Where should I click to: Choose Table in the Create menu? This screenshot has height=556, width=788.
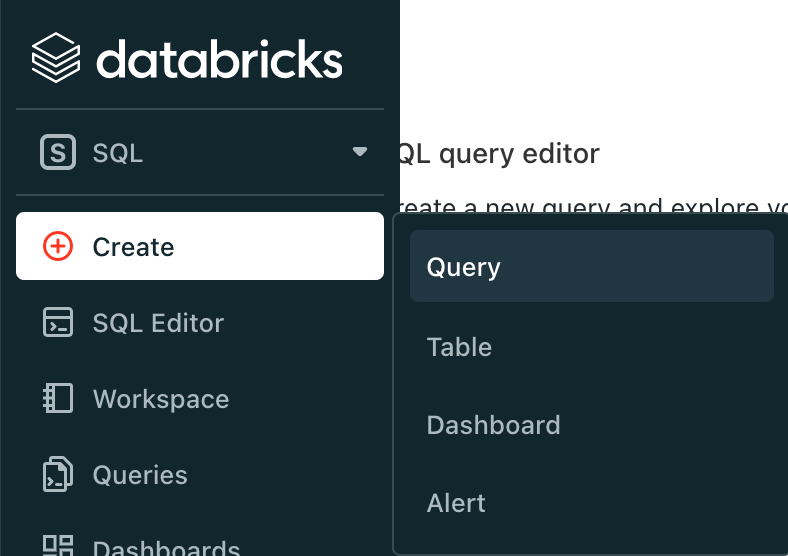[x=459, y=347]
